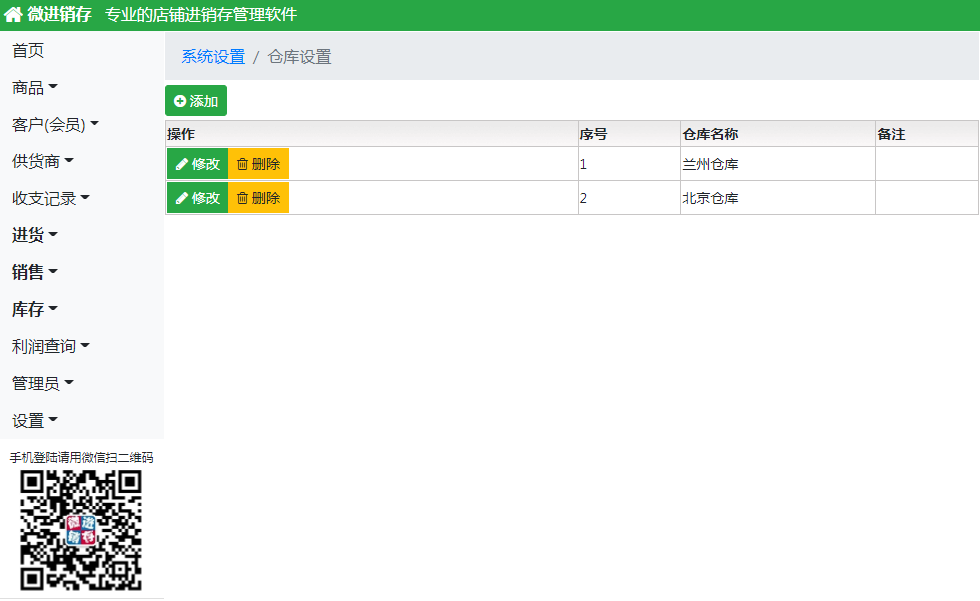Expand the 供货商 dropdown menu

(42, 161)
